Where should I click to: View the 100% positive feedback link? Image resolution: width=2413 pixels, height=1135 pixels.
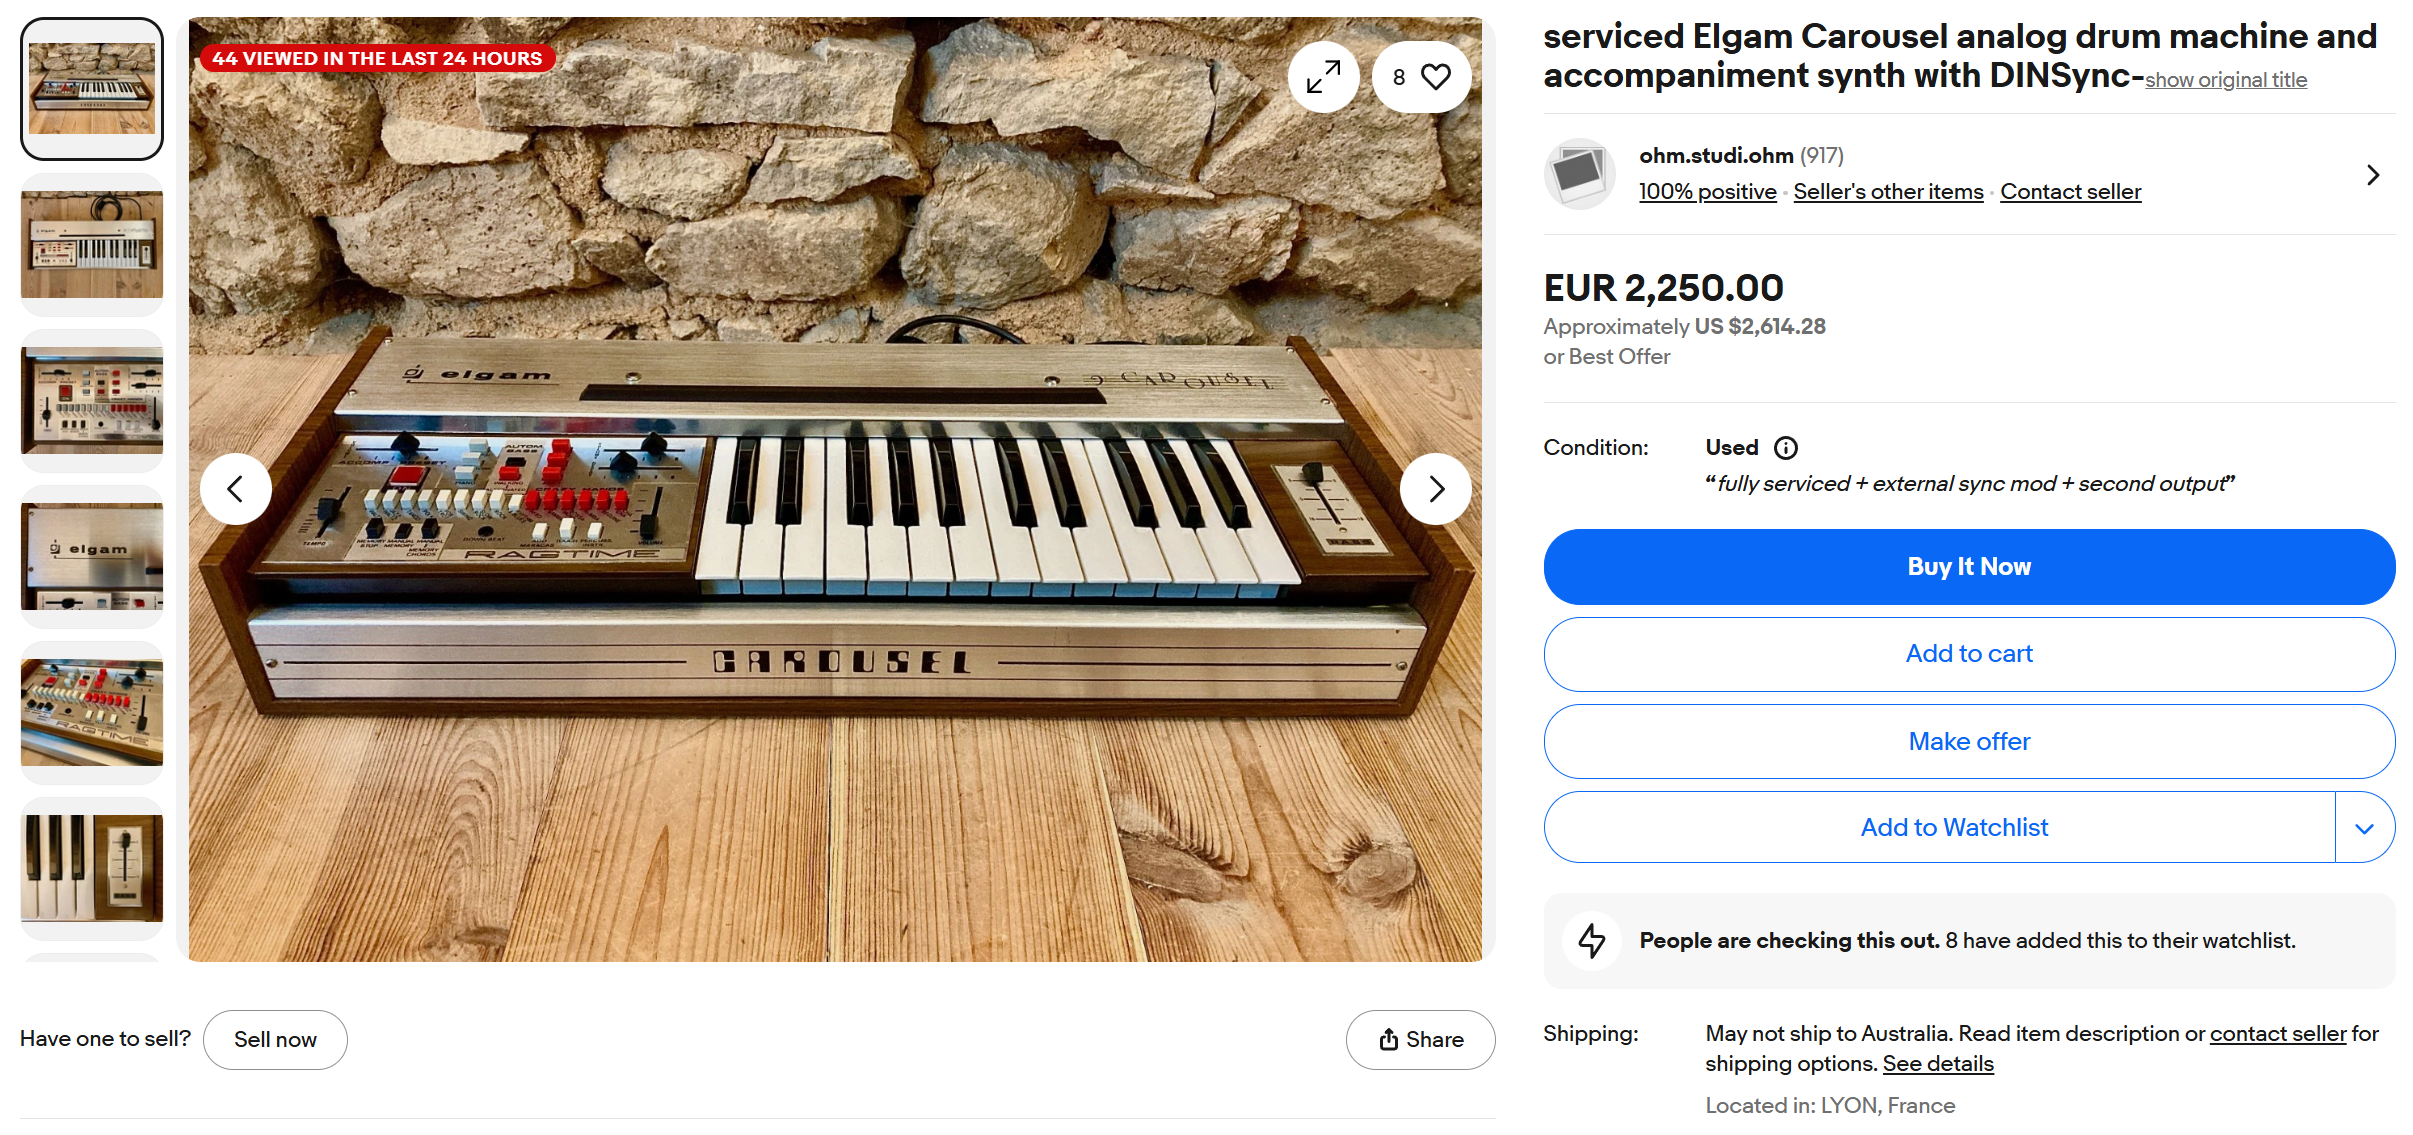coord(1707,192)
